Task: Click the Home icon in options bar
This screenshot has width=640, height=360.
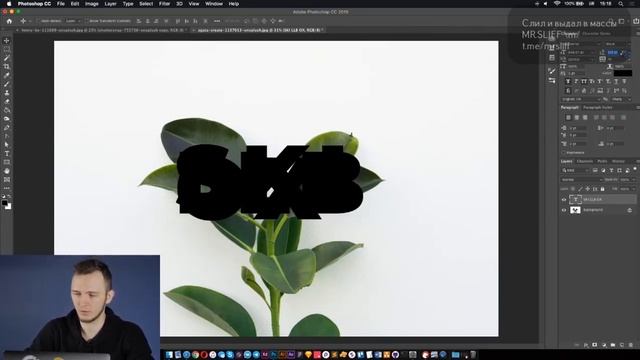Action: (9, 21)
